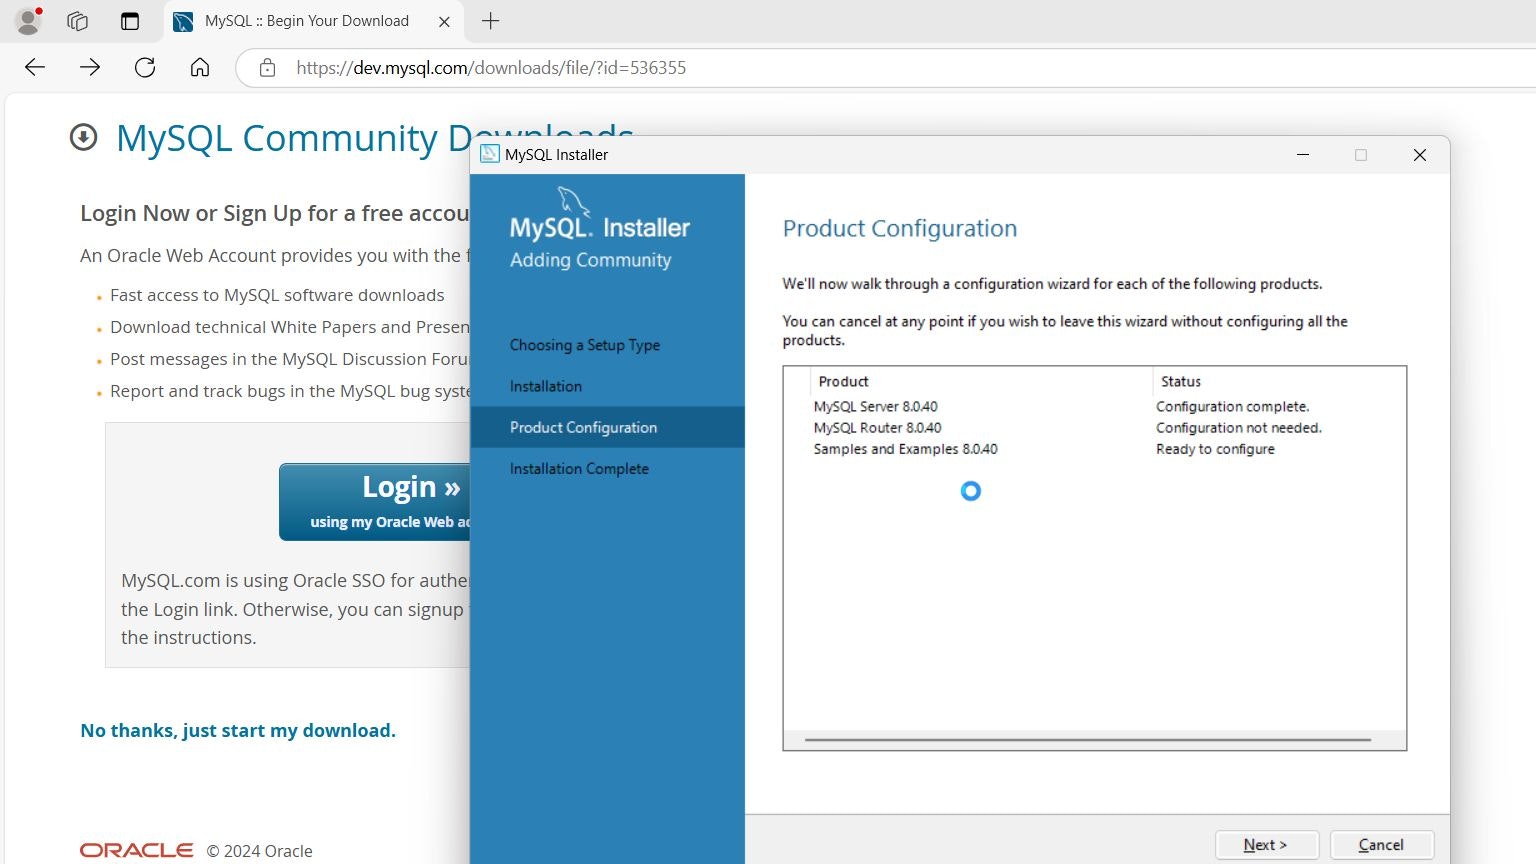Click the Next button in the installer

[1265, 845]
